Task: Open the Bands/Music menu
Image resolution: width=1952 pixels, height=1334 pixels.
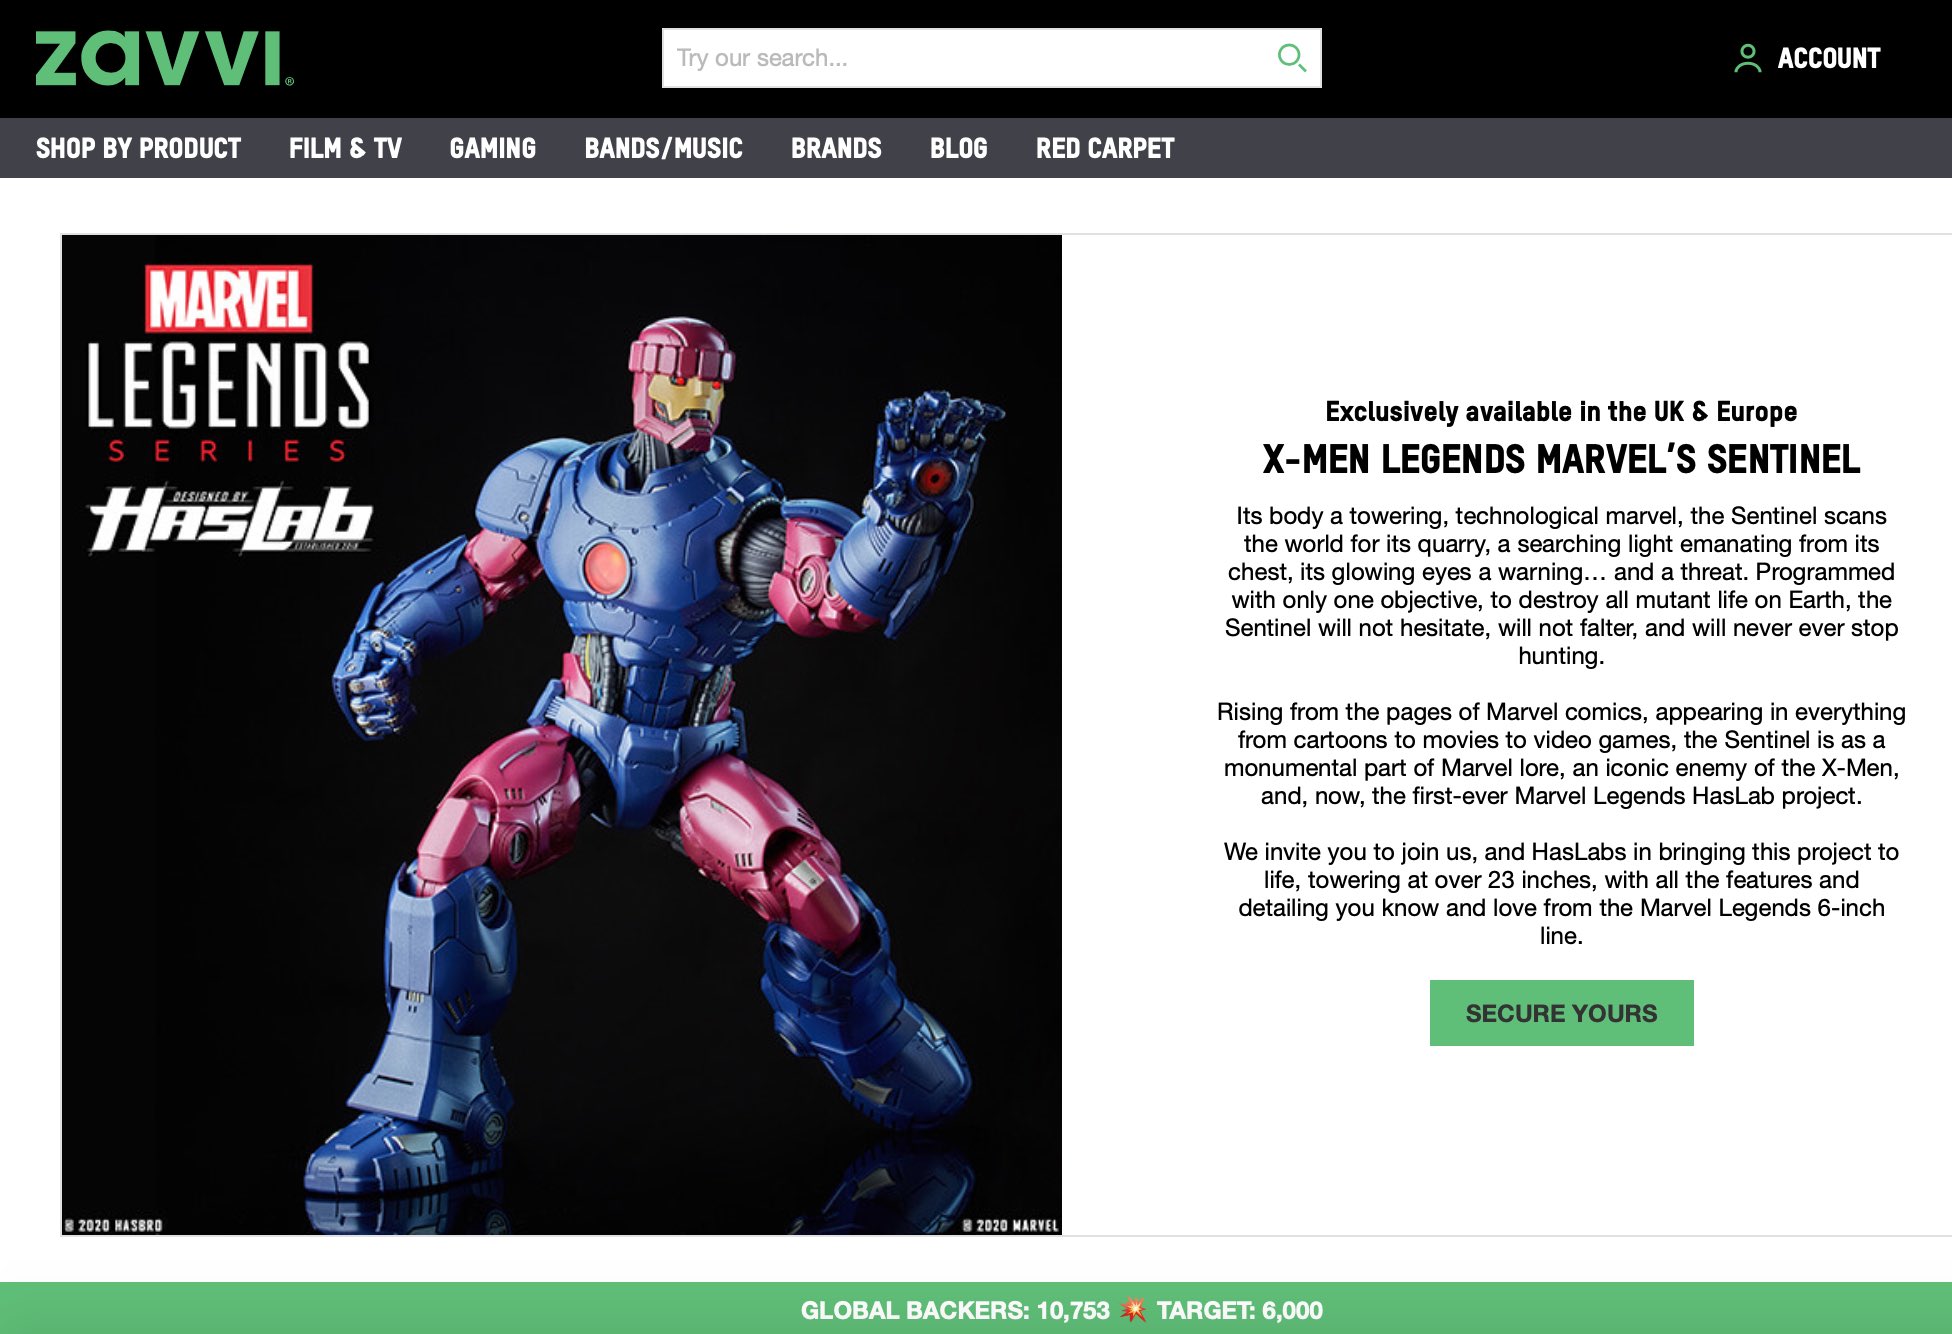Action: coord(664,148)
